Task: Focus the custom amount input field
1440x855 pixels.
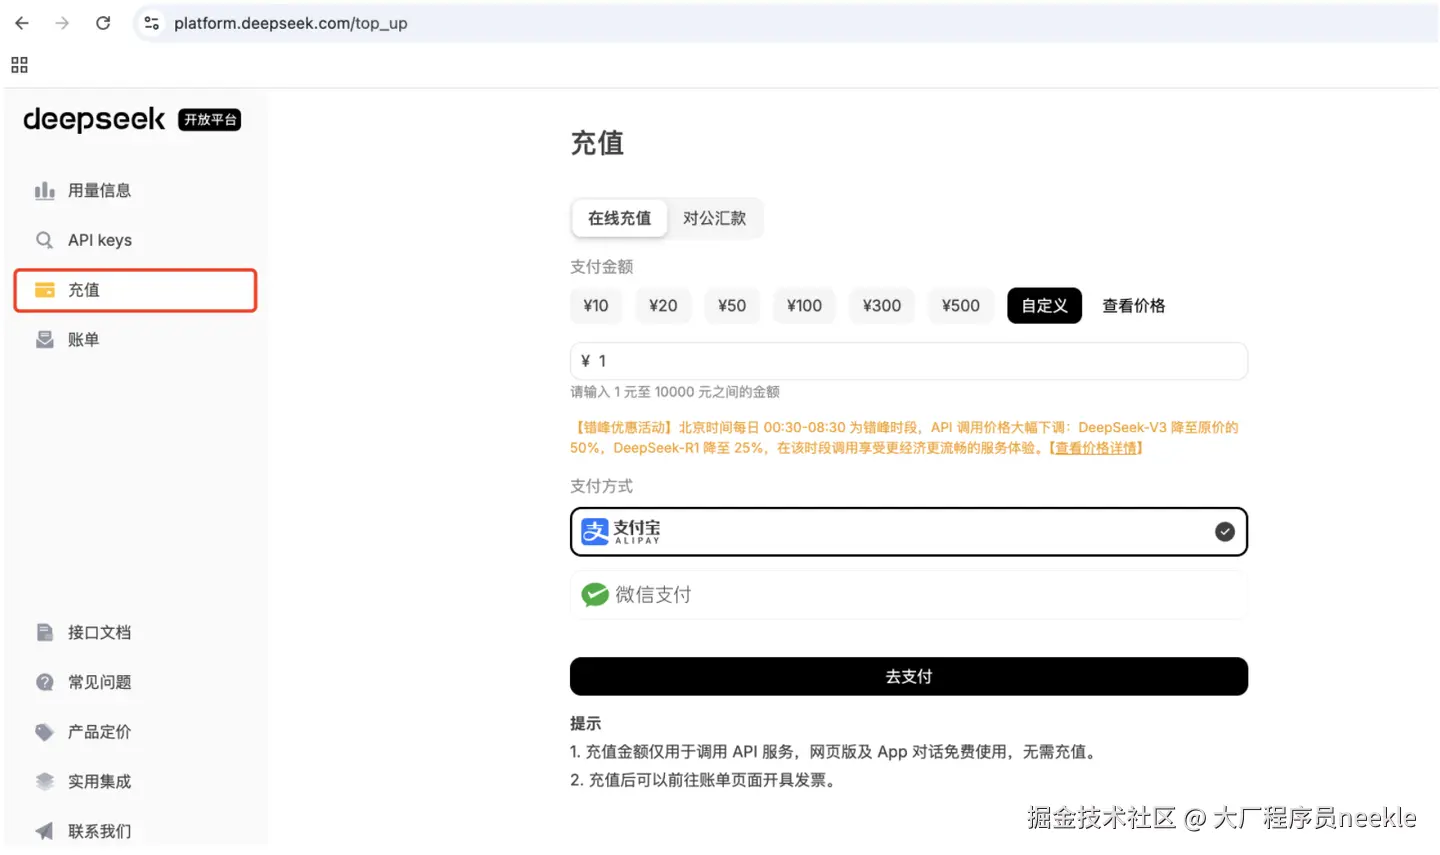Action: 909,361
